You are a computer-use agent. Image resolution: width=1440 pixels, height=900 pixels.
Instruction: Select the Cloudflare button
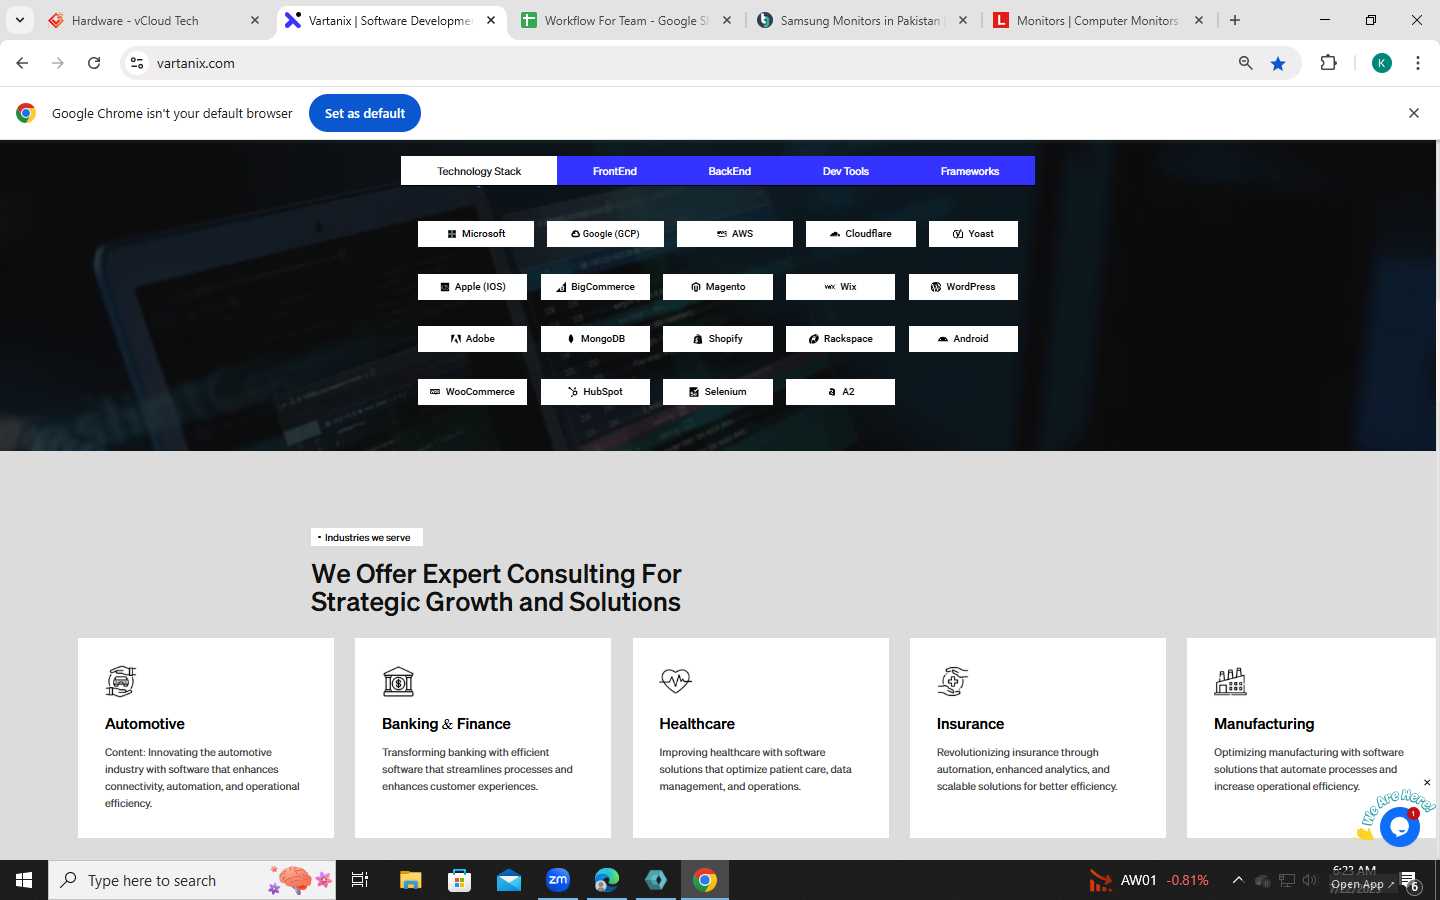coord(860,234)
